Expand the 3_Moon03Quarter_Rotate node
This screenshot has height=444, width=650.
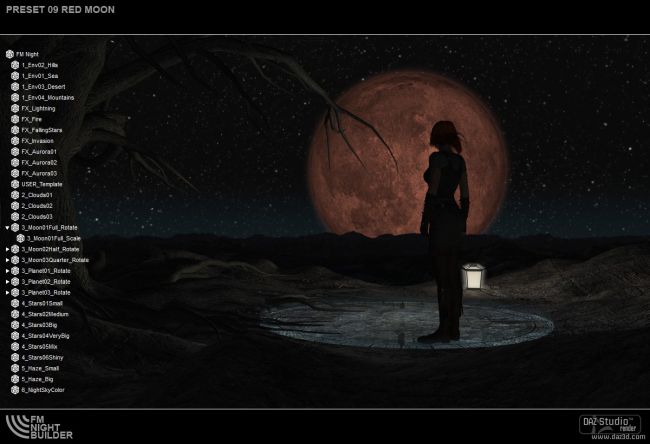coord(7,260)
